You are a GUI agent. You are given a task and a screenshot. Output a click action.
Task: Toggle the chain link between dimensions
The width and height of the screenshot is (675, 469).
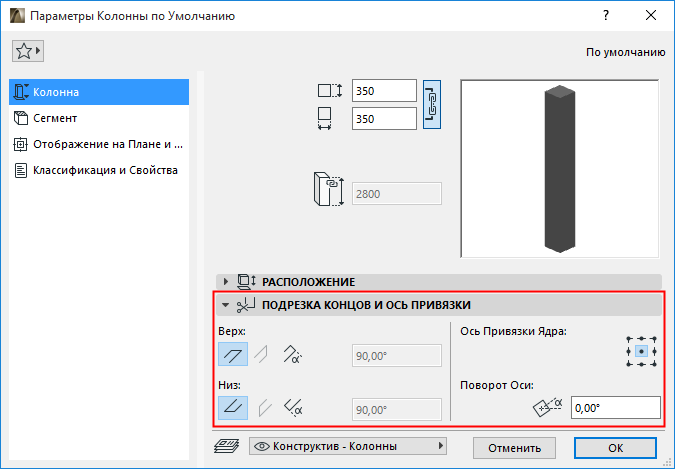click(x=432, y=104)
